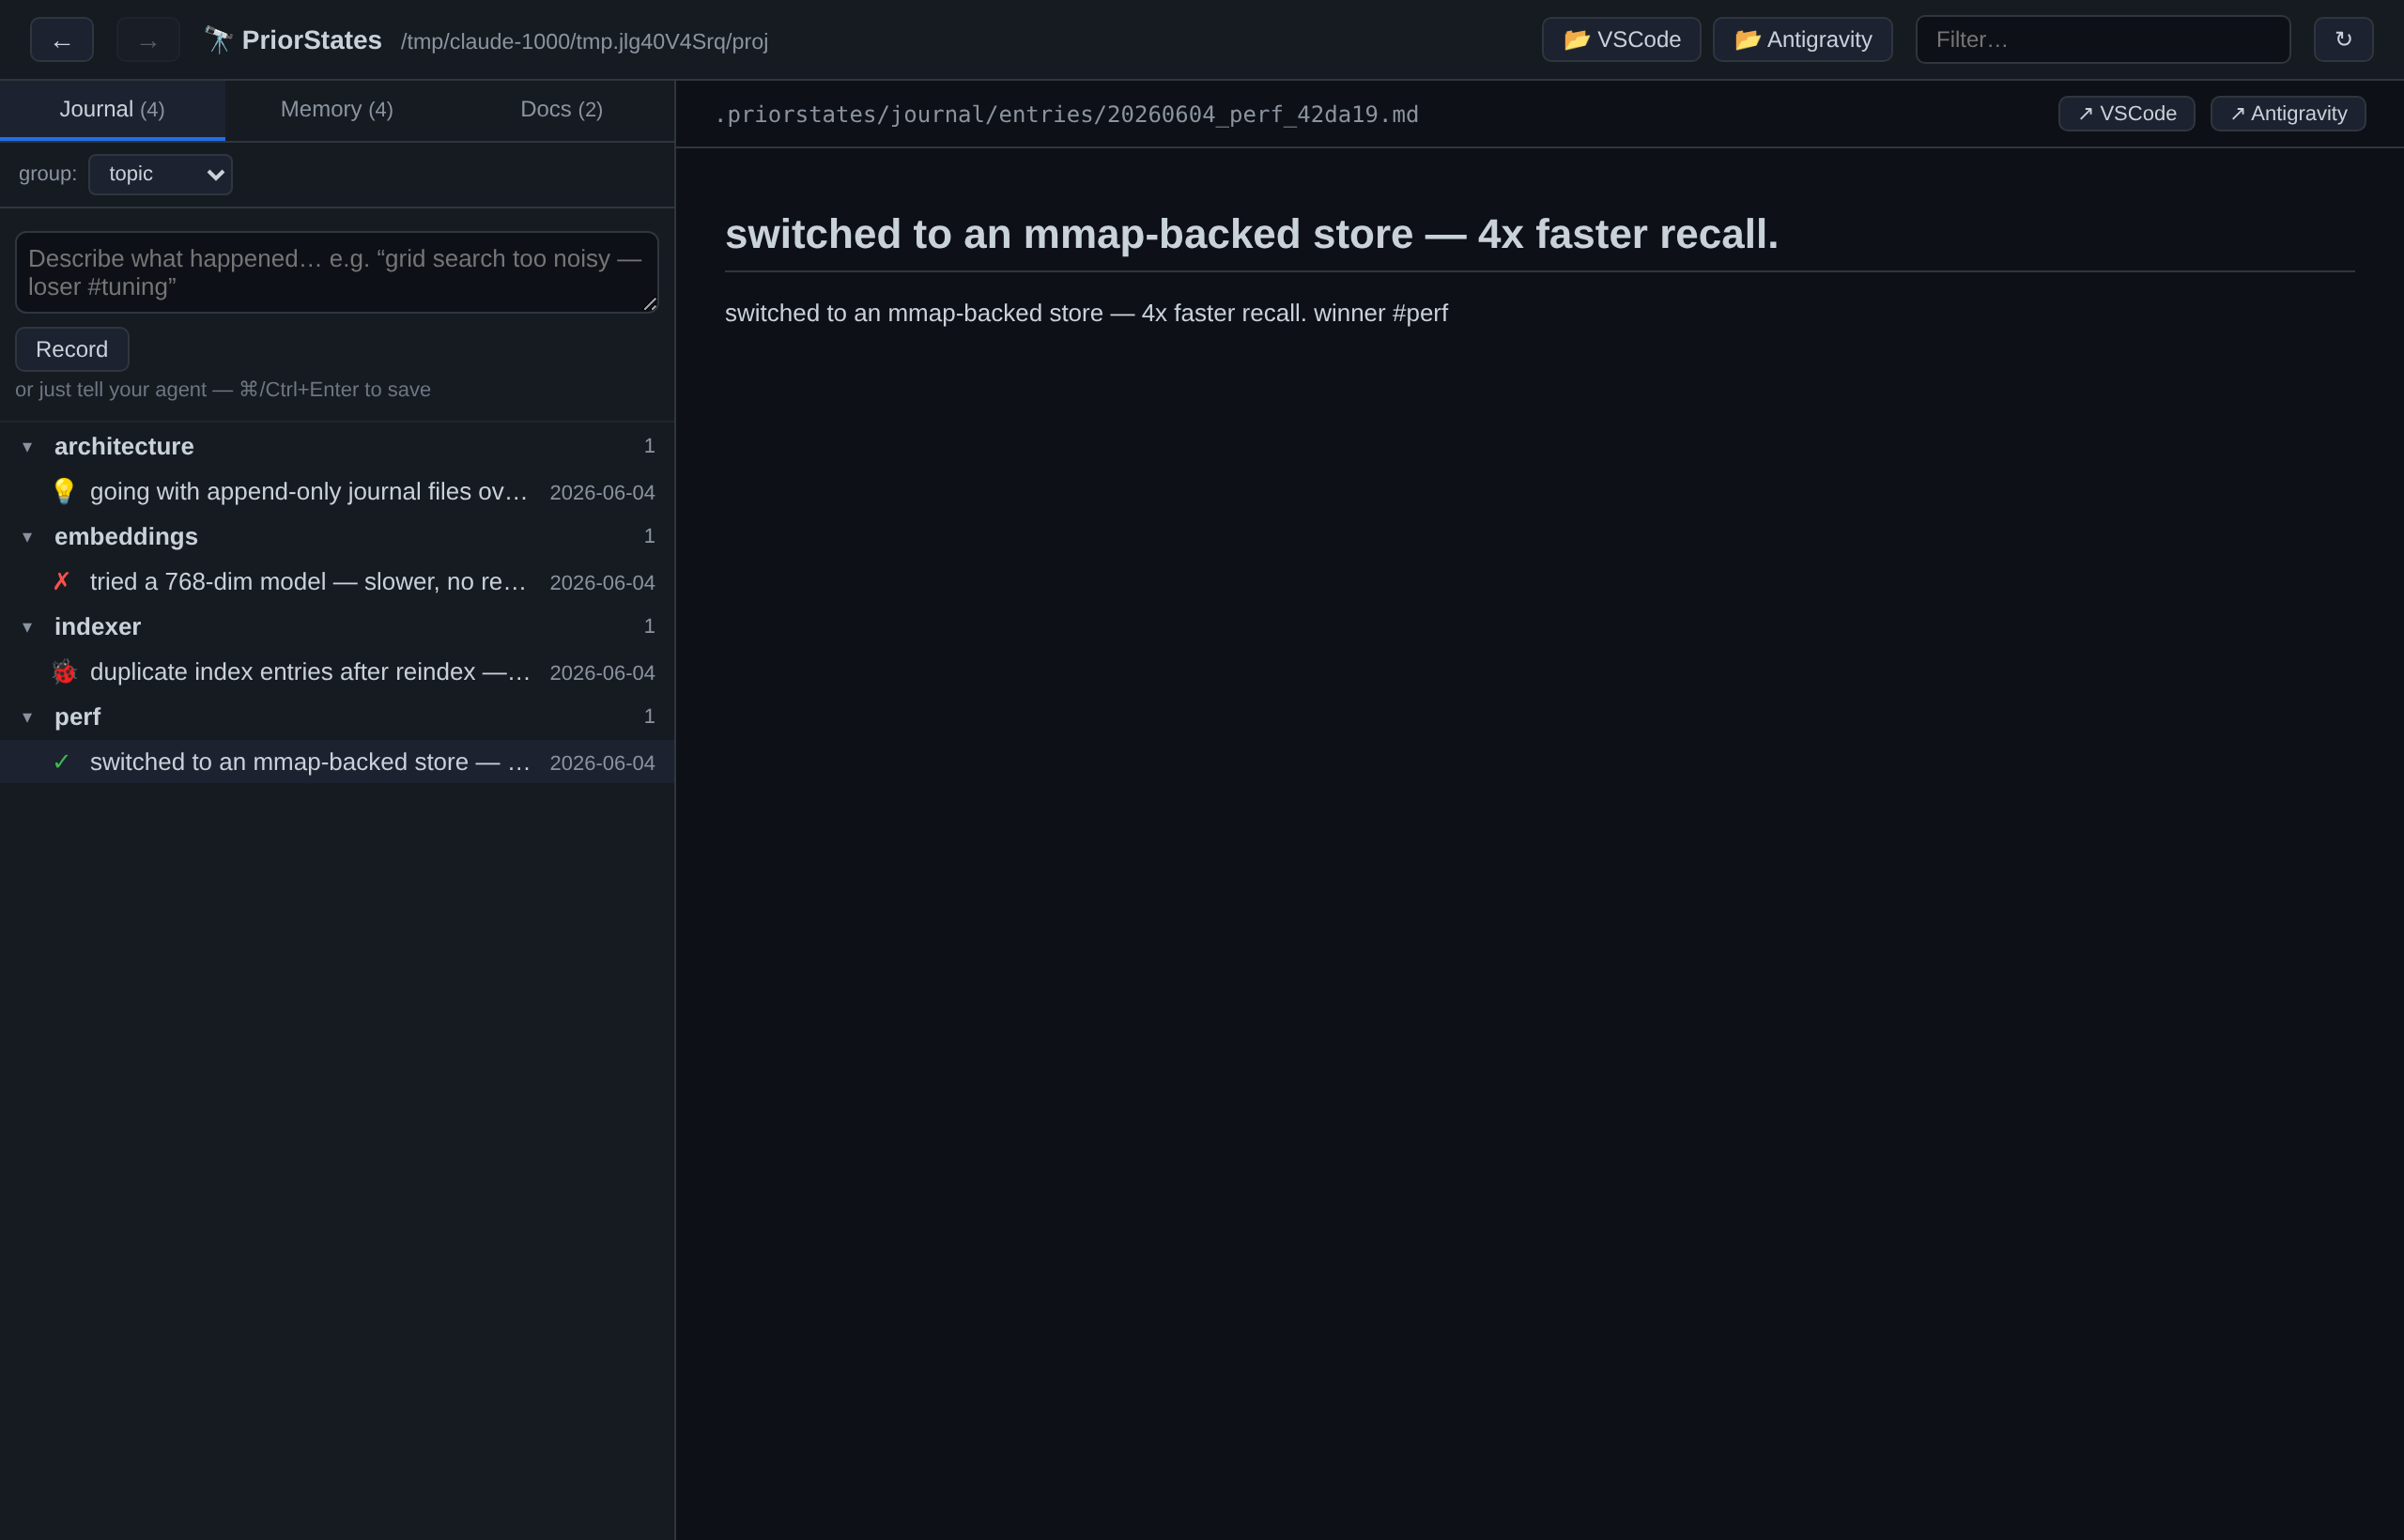Click the forward arrow navigation button
Viewport: 2404px width, 1540px height.
click(x=148, y=40)
